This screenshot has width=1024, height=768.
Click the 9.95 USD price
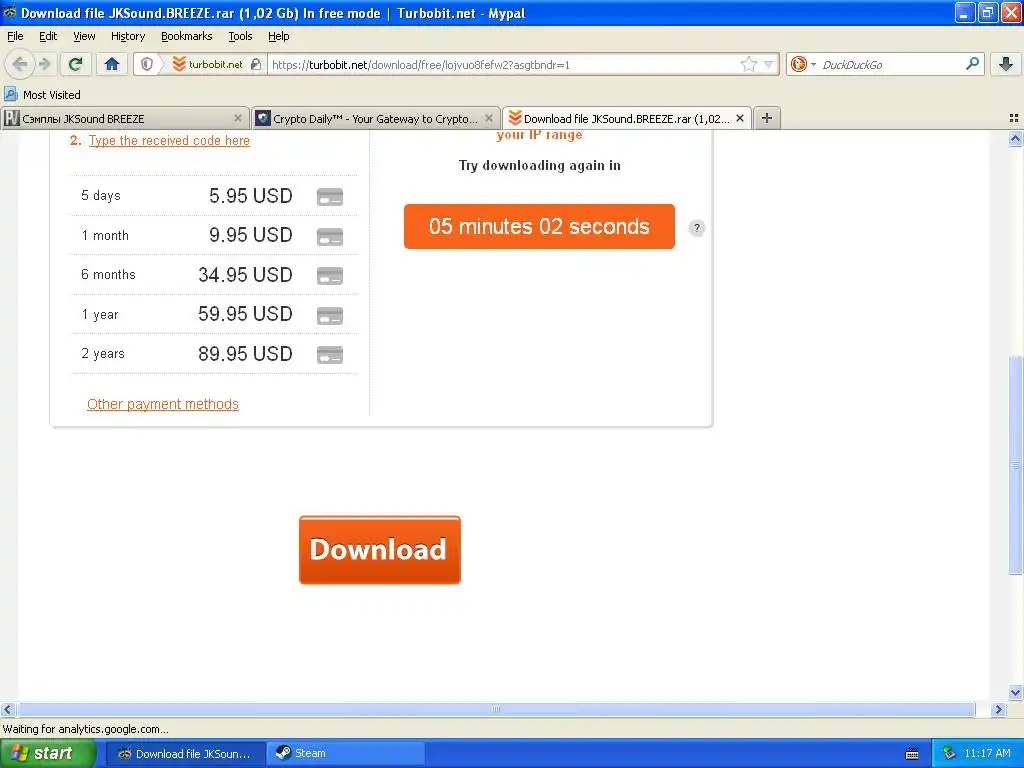[251, 235]
